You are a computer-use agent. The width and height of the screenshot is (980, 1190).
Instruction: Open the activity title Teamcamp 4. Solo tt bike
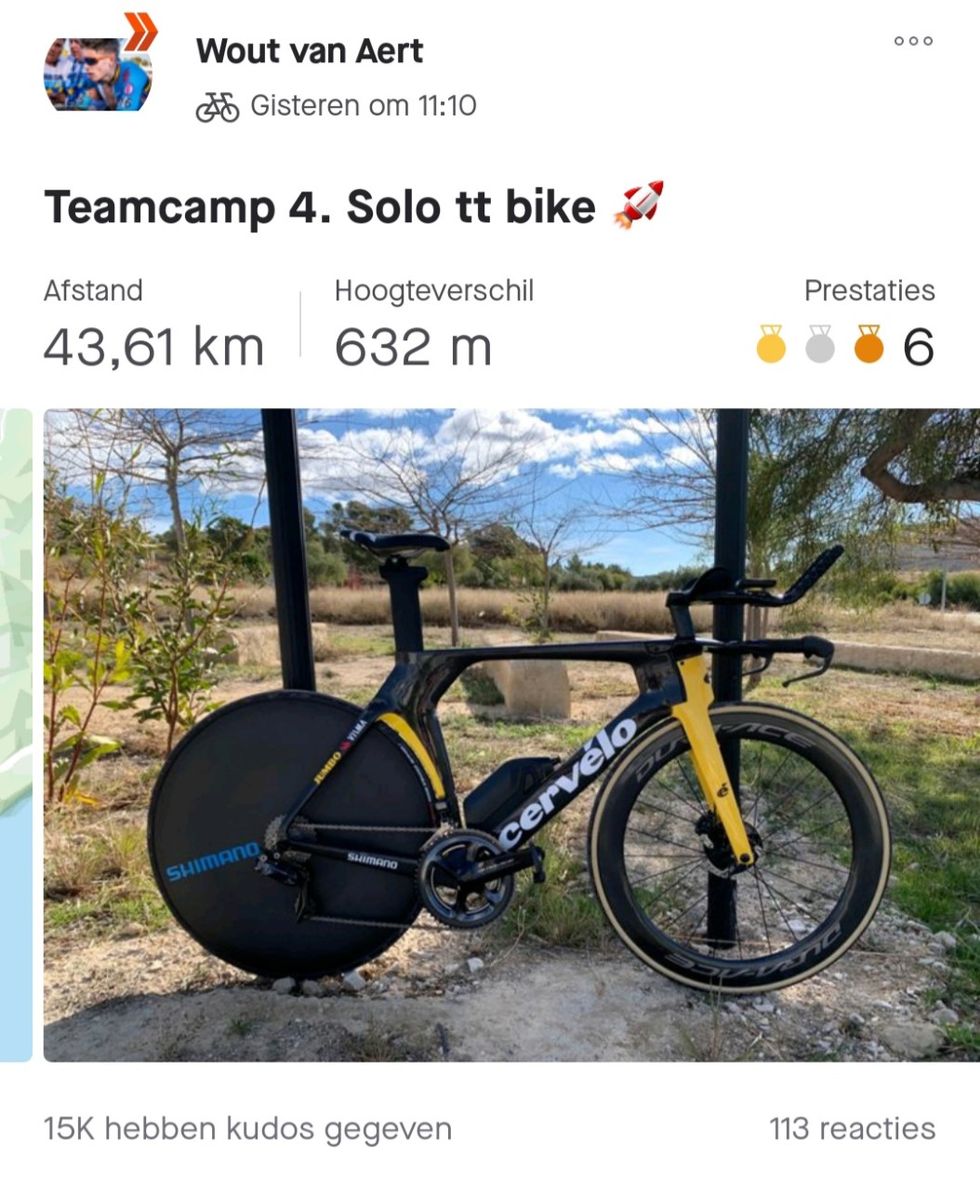pos(320,206)
